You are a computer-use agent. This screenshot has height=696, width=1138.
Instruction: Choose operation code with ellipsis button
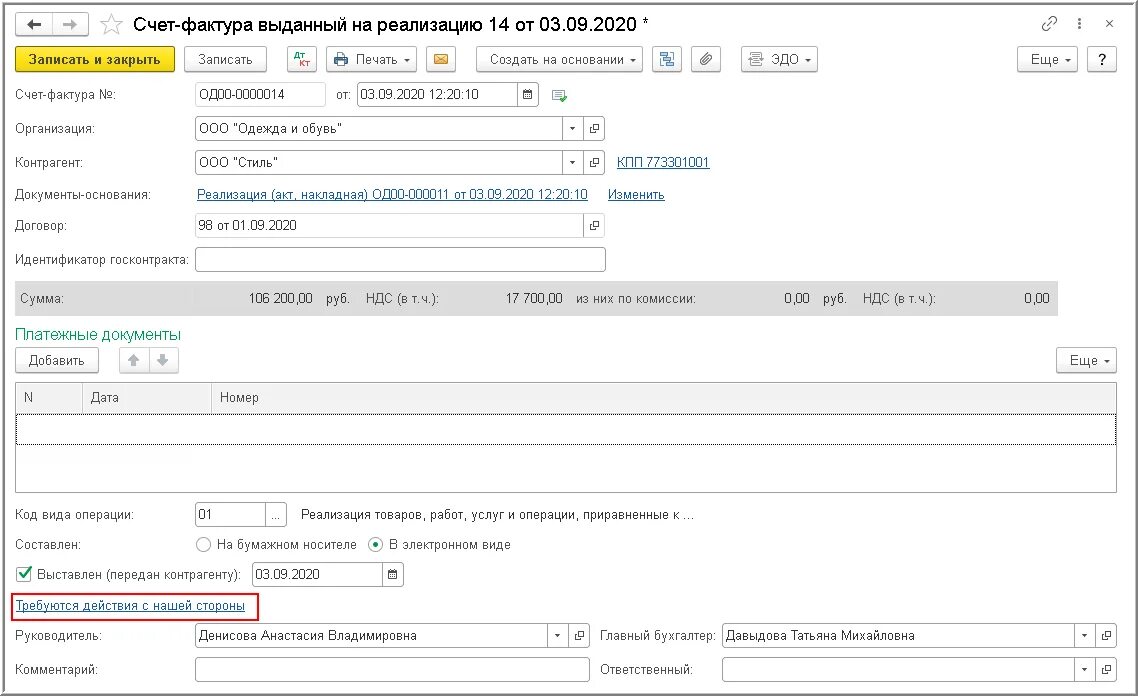click(x=276, y=515)
